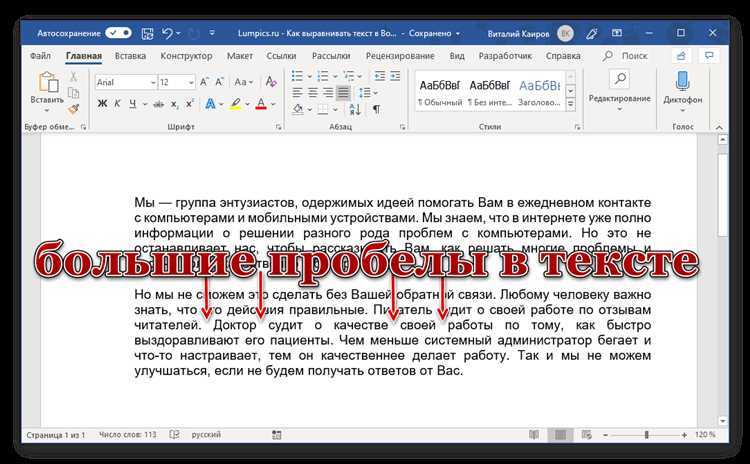Toggle subscript x₂ formatting
Viewport: 750px width, 464px height.
coord(175,104)
